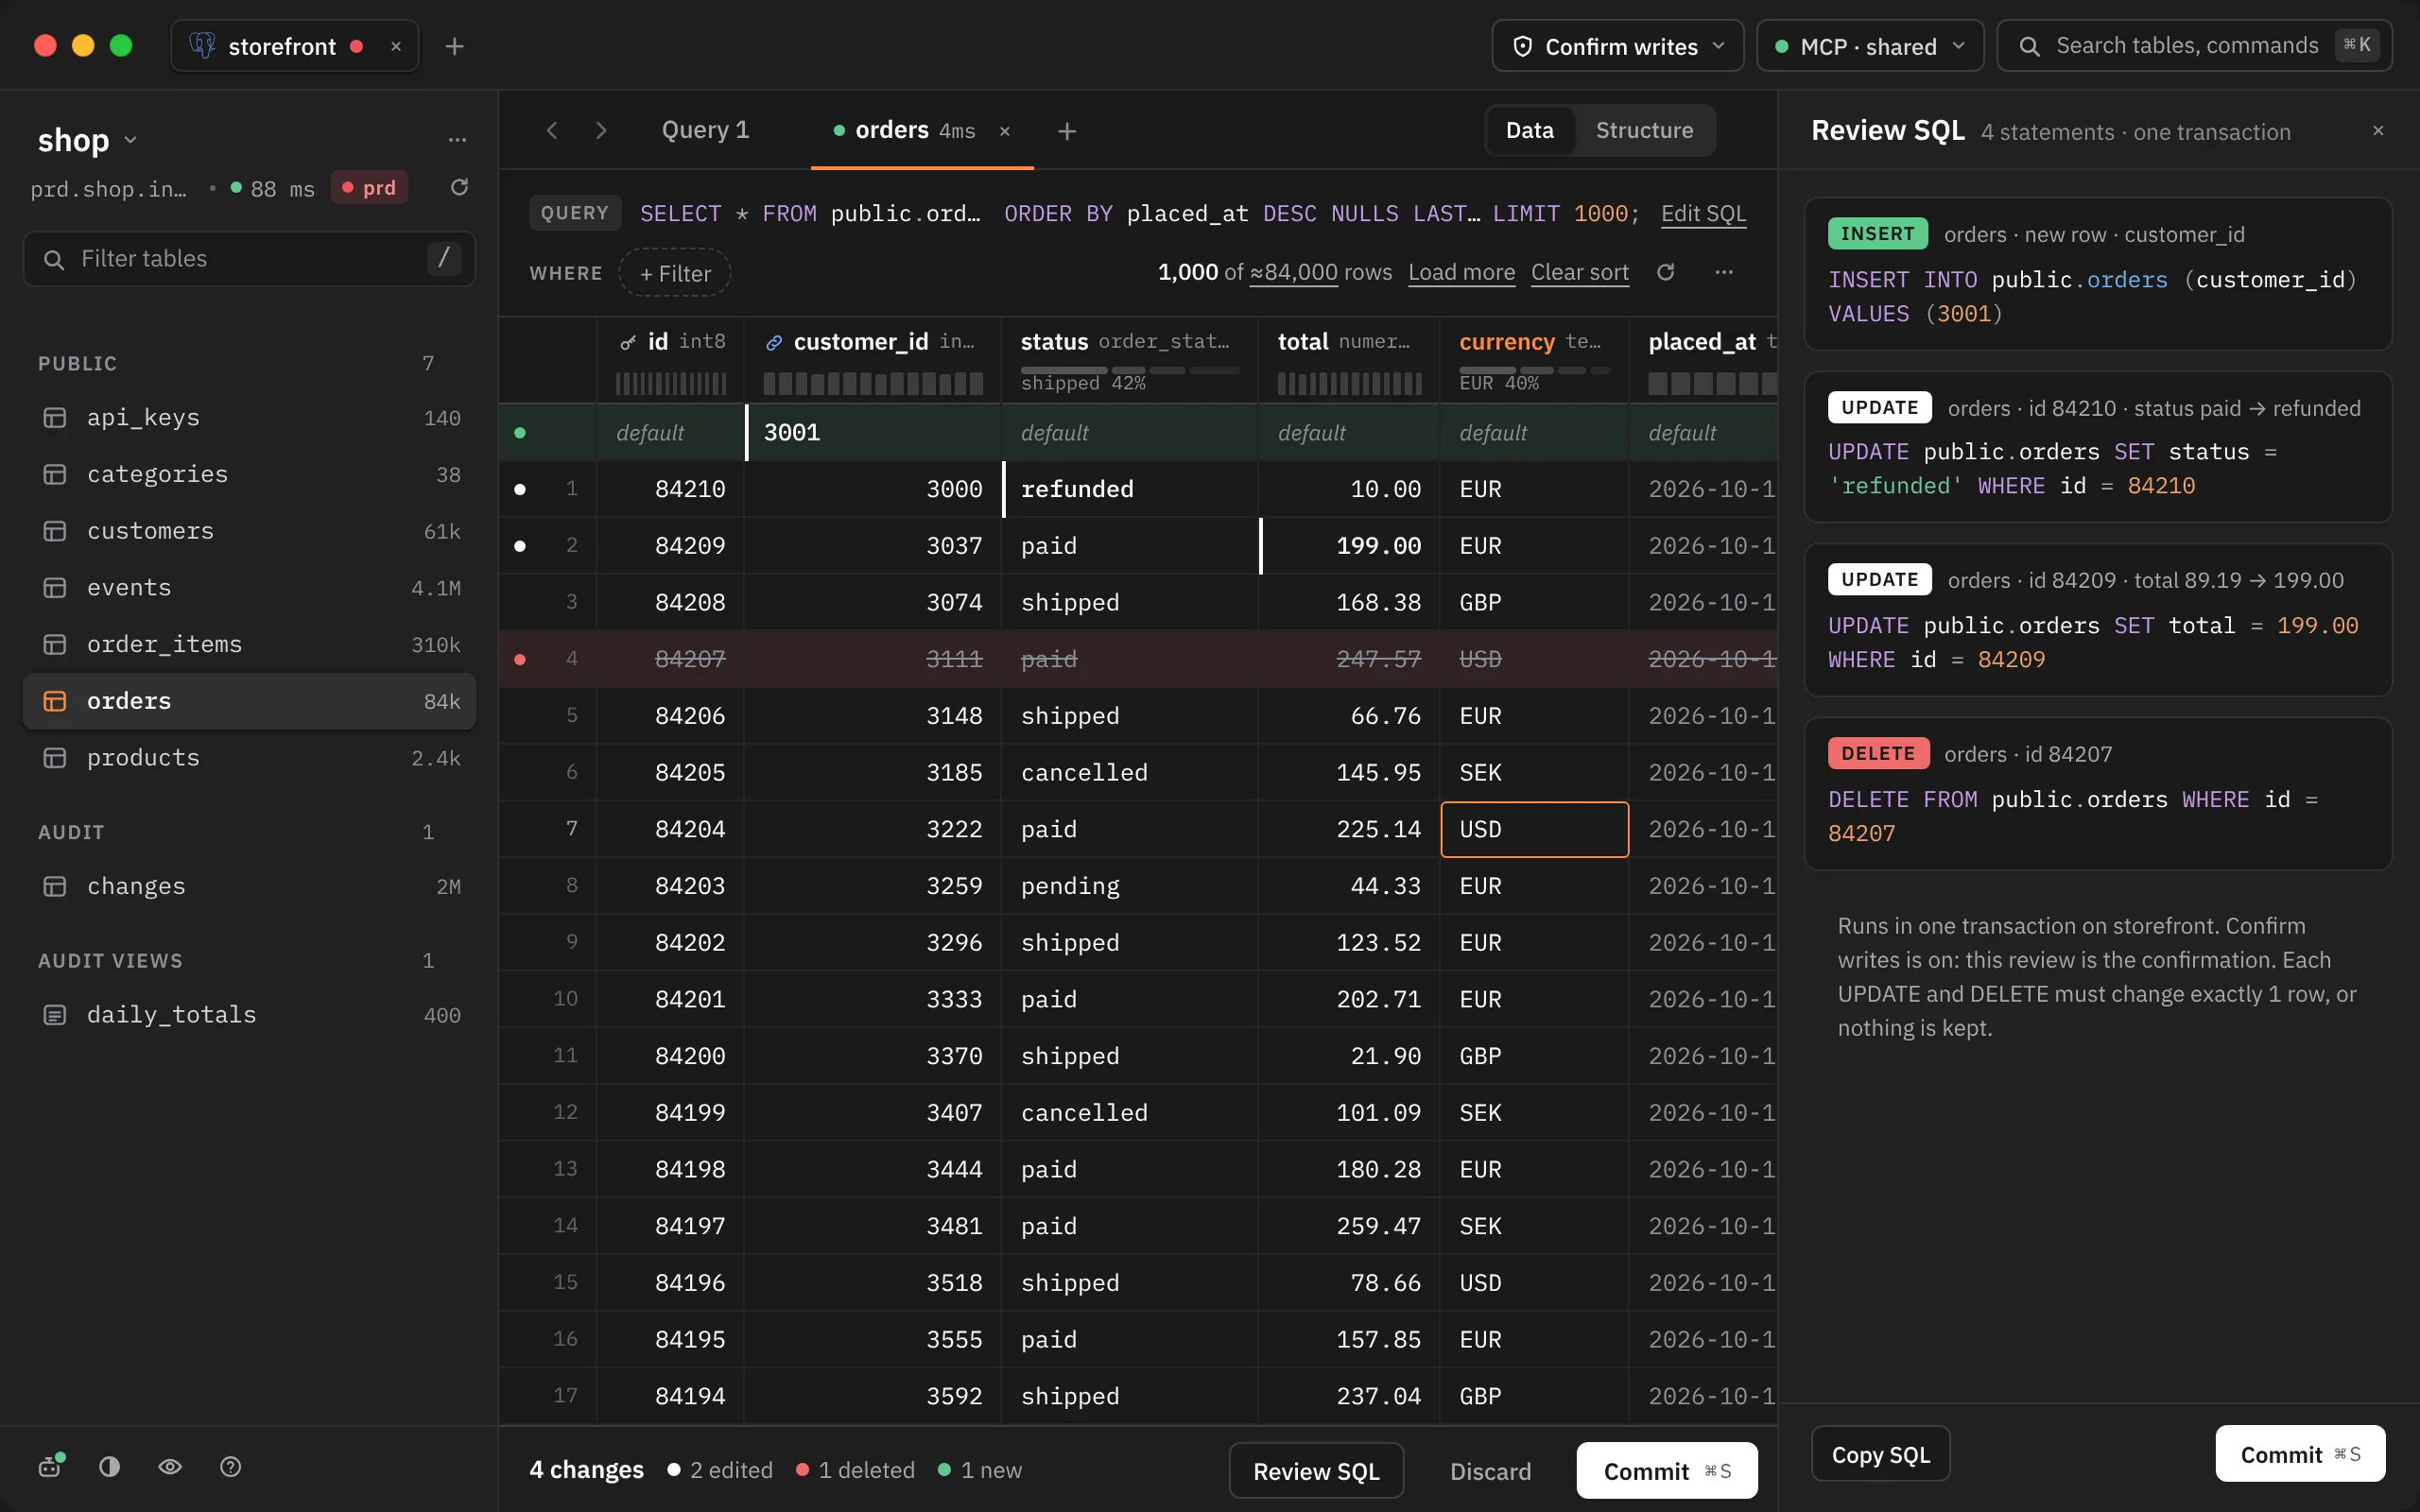Image resolution: width=2420 pixels, height=1512 pixels.
Task: Open the AI assistant robot icon in bottom bar
Action: 50,1466
